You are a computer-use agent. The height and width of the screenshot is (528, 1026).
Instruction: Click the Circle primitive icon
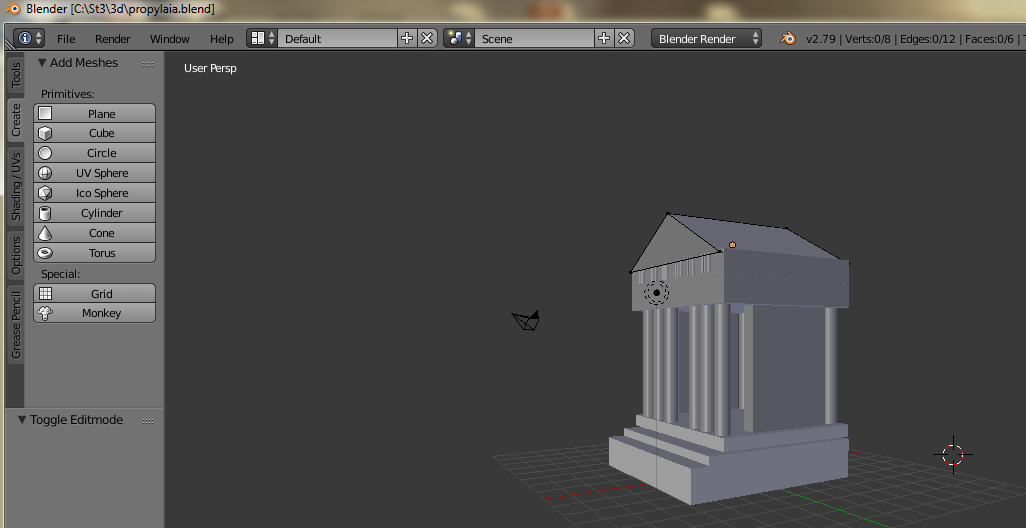coord(45,153)
